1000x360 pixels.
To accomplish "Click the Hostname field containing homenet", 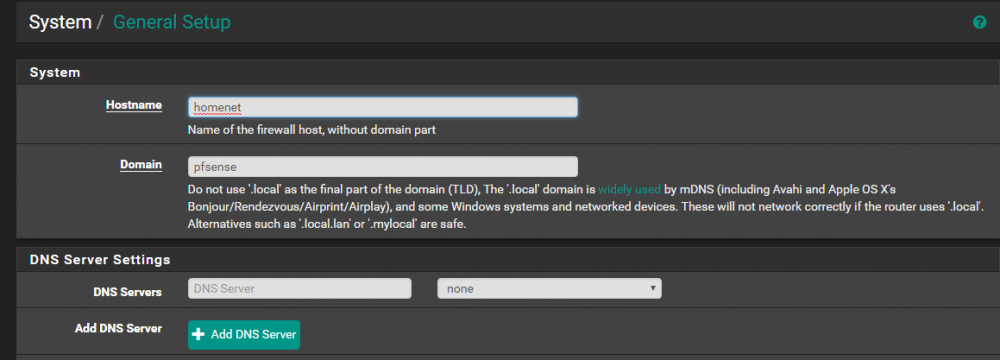I will pos(383,107).
